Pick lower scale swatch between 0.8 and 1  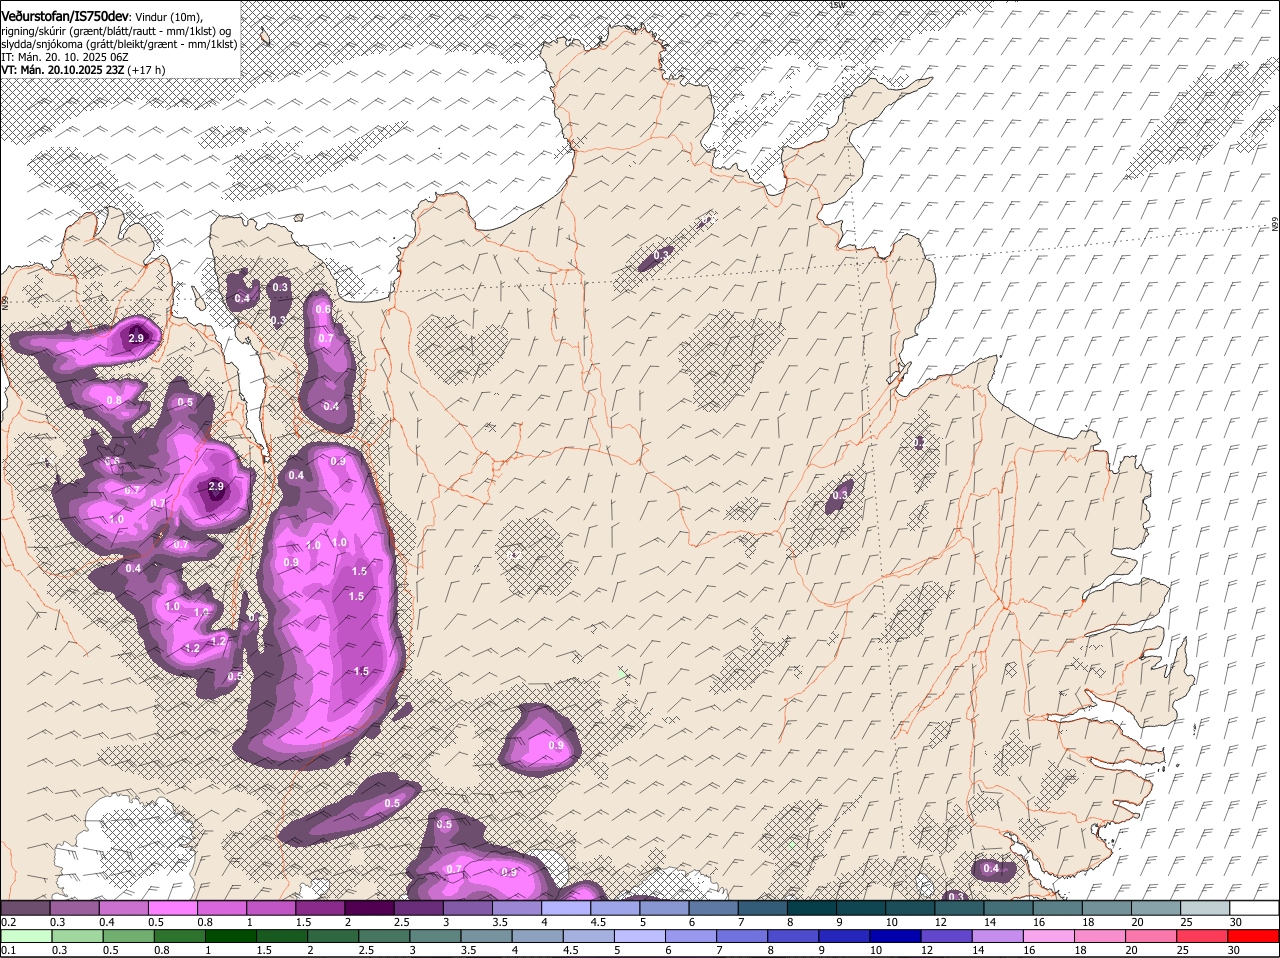(179, 936)
